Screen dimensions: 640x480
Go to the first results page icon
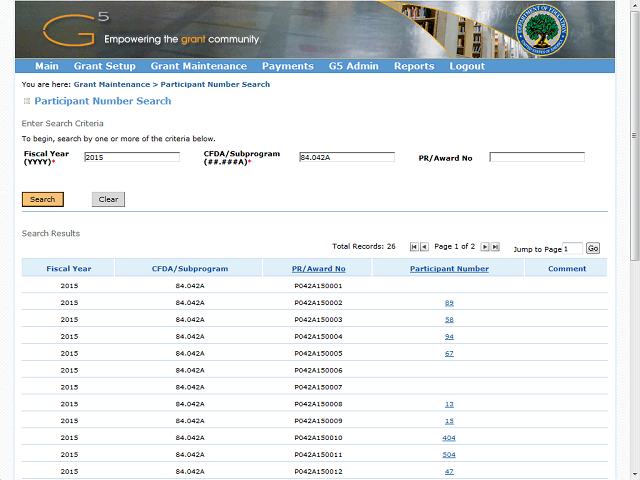[x=414, y=246]
